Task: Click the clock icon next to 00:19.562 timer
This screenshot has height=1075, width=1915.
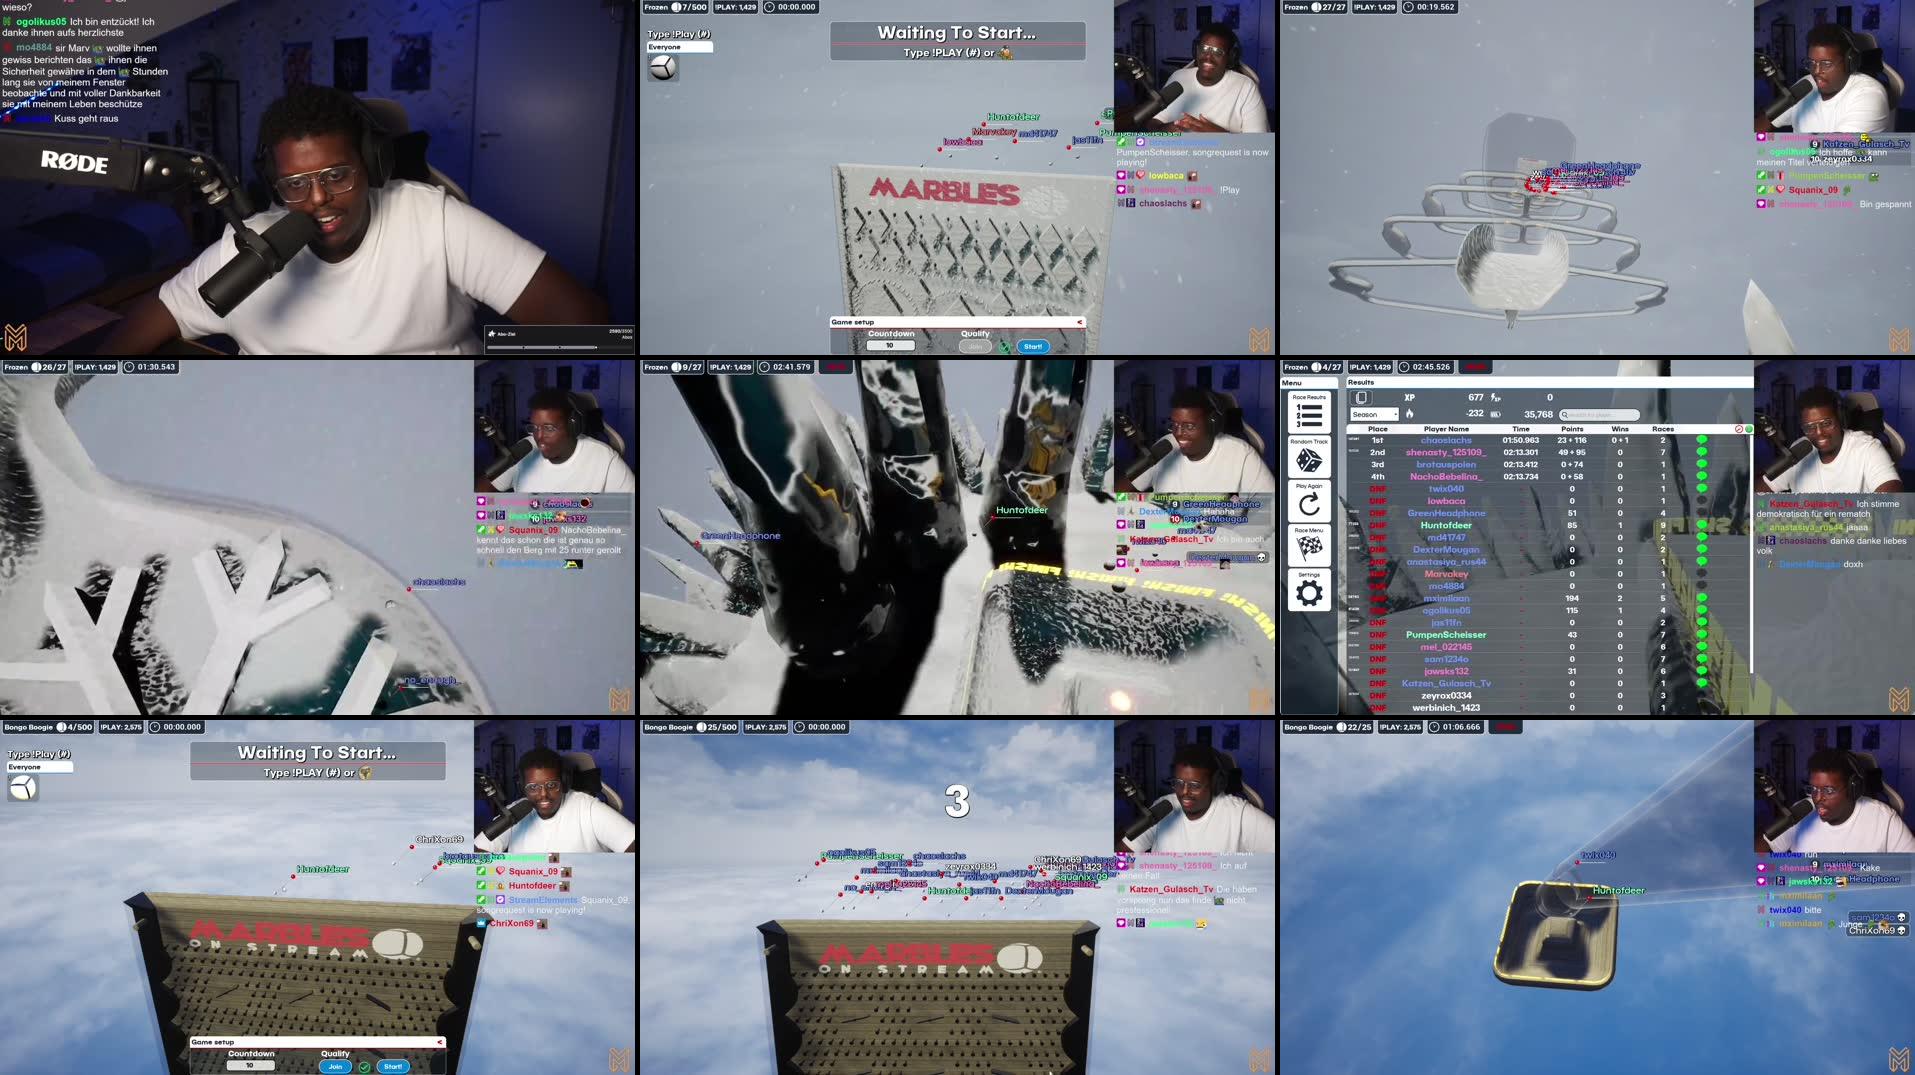Action: coord(1408,7)
